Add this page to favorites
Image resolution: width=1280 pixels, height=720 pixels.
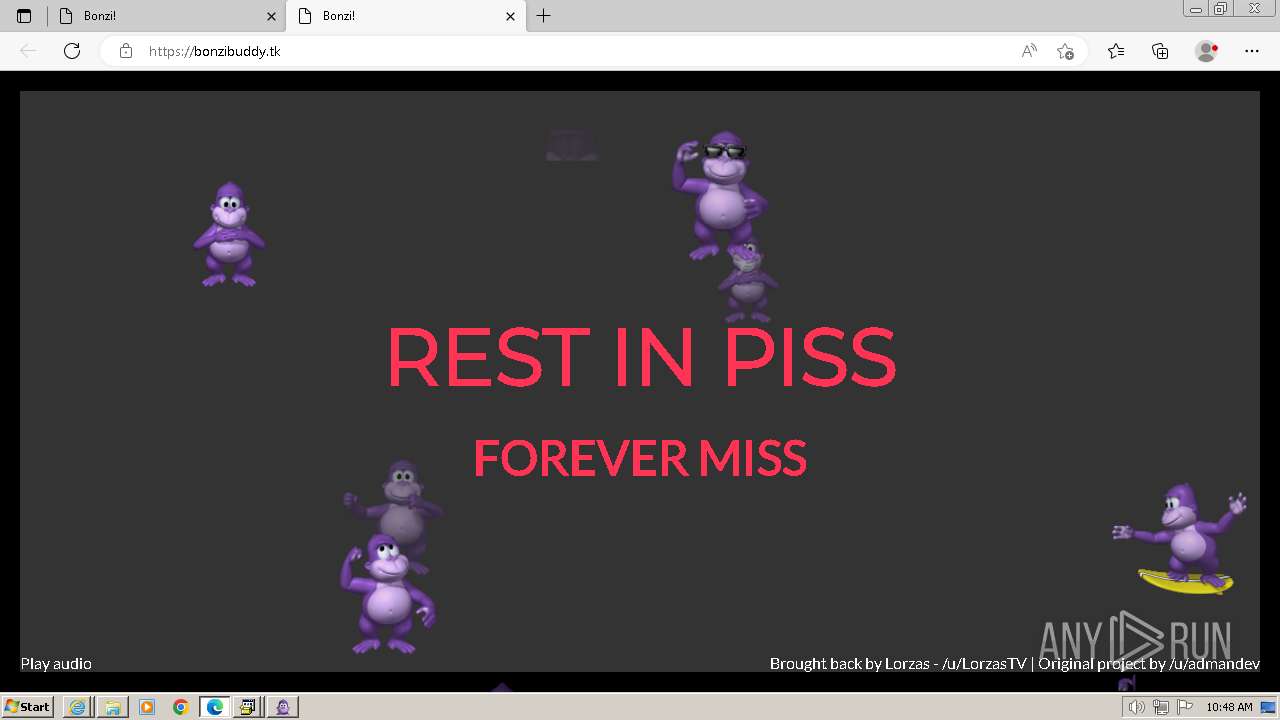1065,51
